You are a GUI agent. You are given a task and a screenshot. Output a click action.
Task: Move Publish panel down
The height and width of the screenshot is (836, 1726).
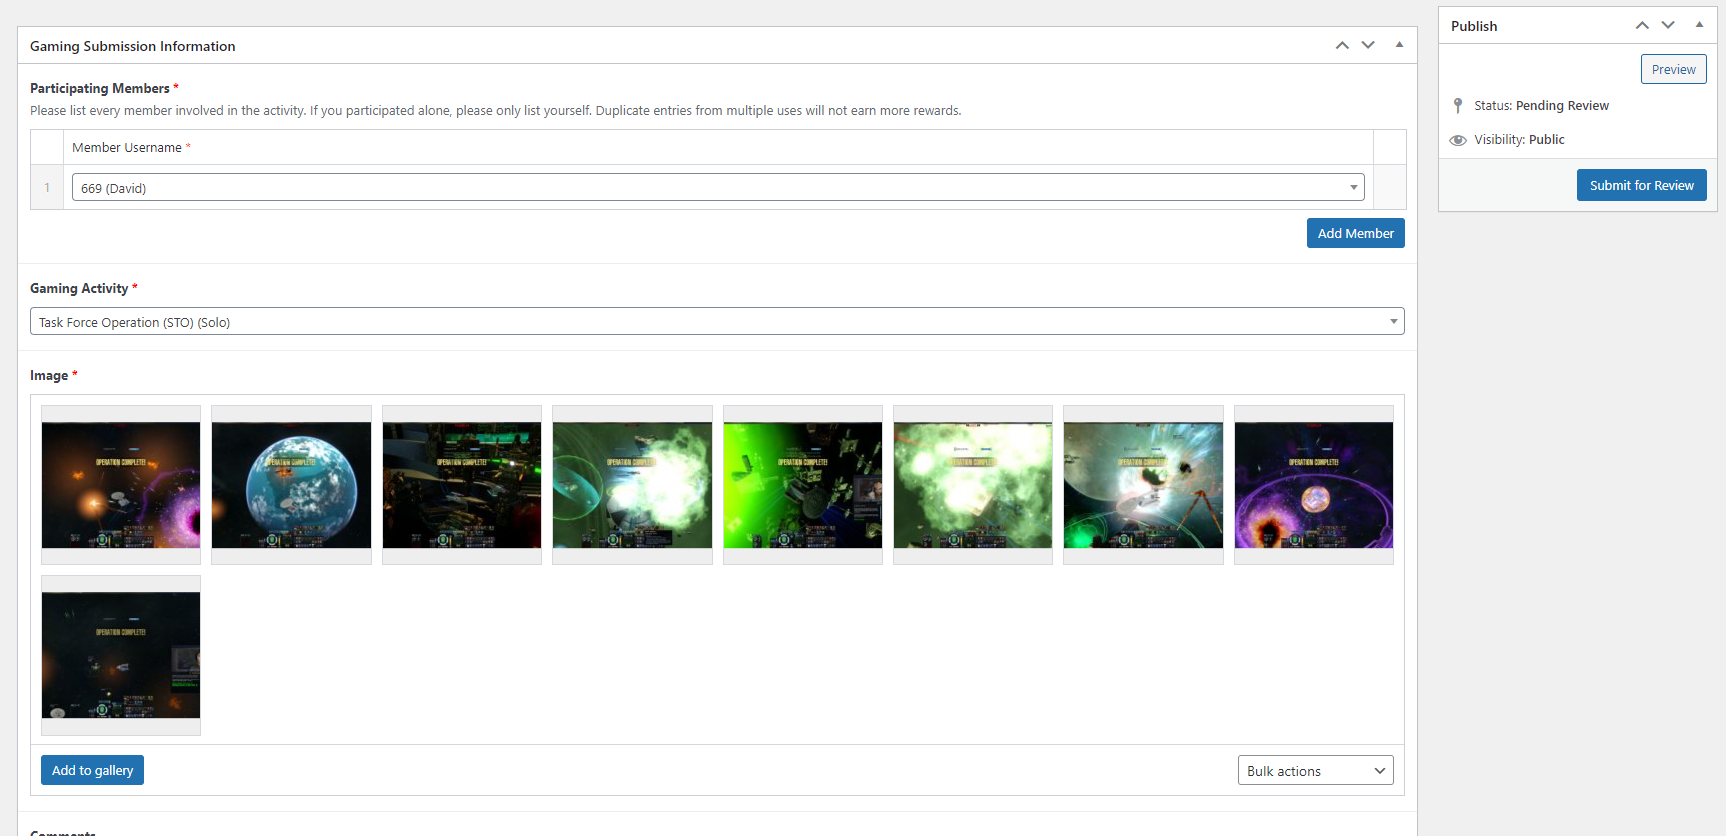coord(1668,25)
